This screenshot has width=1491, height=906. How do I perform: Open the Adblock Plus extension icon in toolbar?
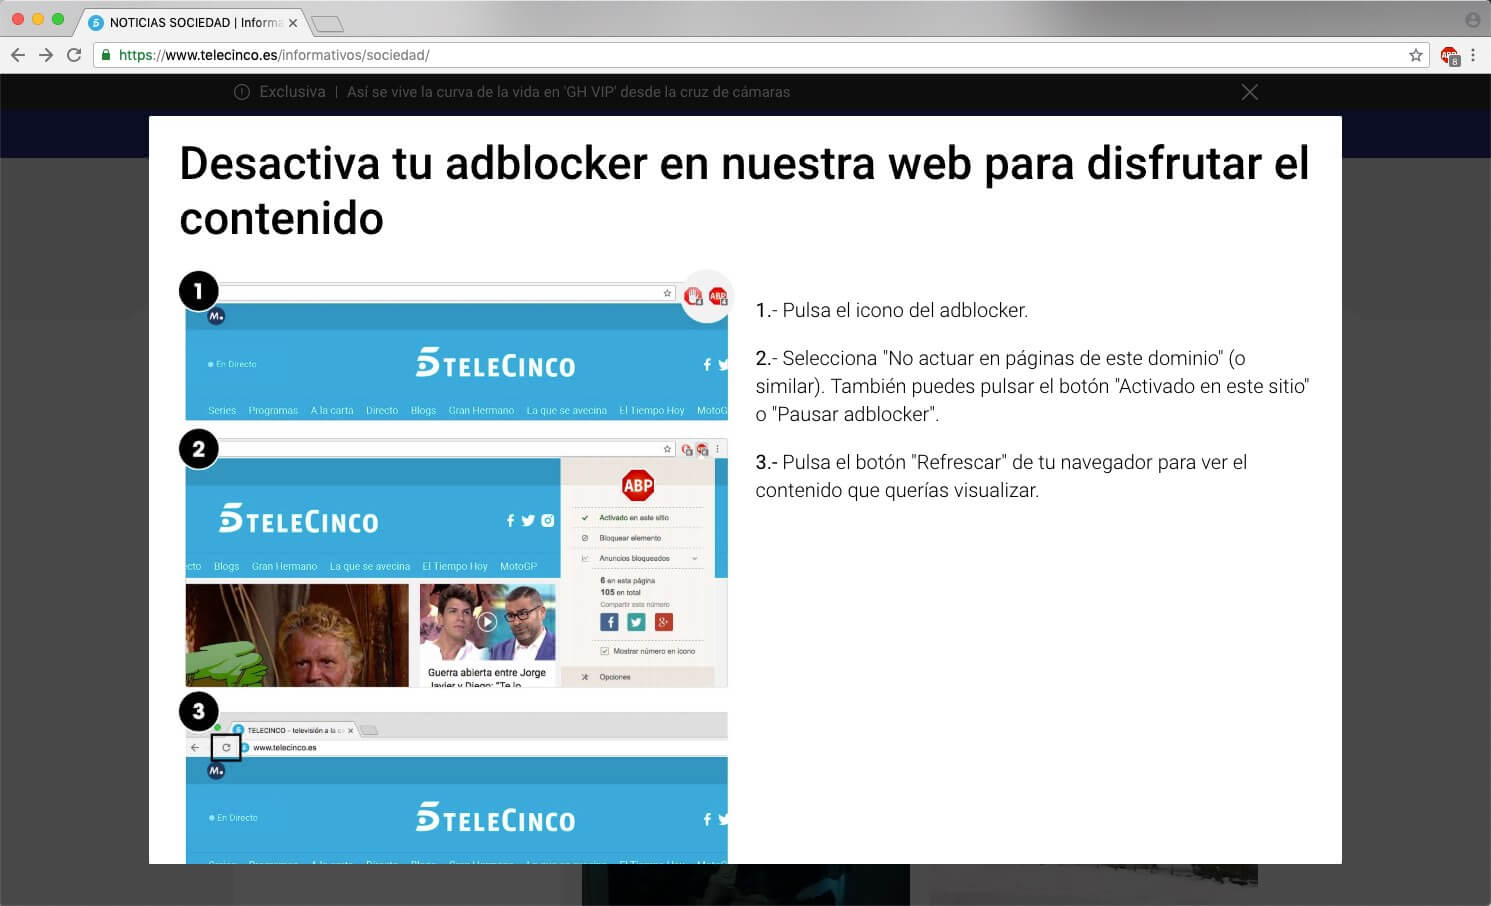click(x=1449, y=56)
